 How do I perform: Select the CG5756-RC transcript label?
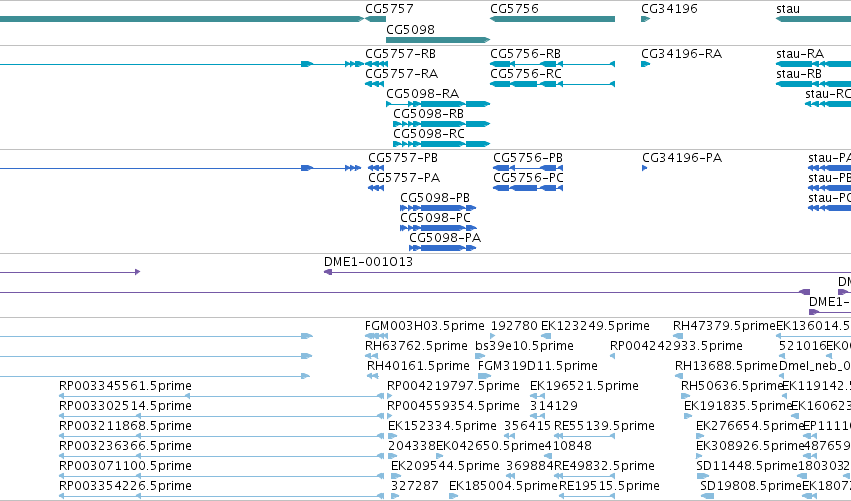pos(526,74)
